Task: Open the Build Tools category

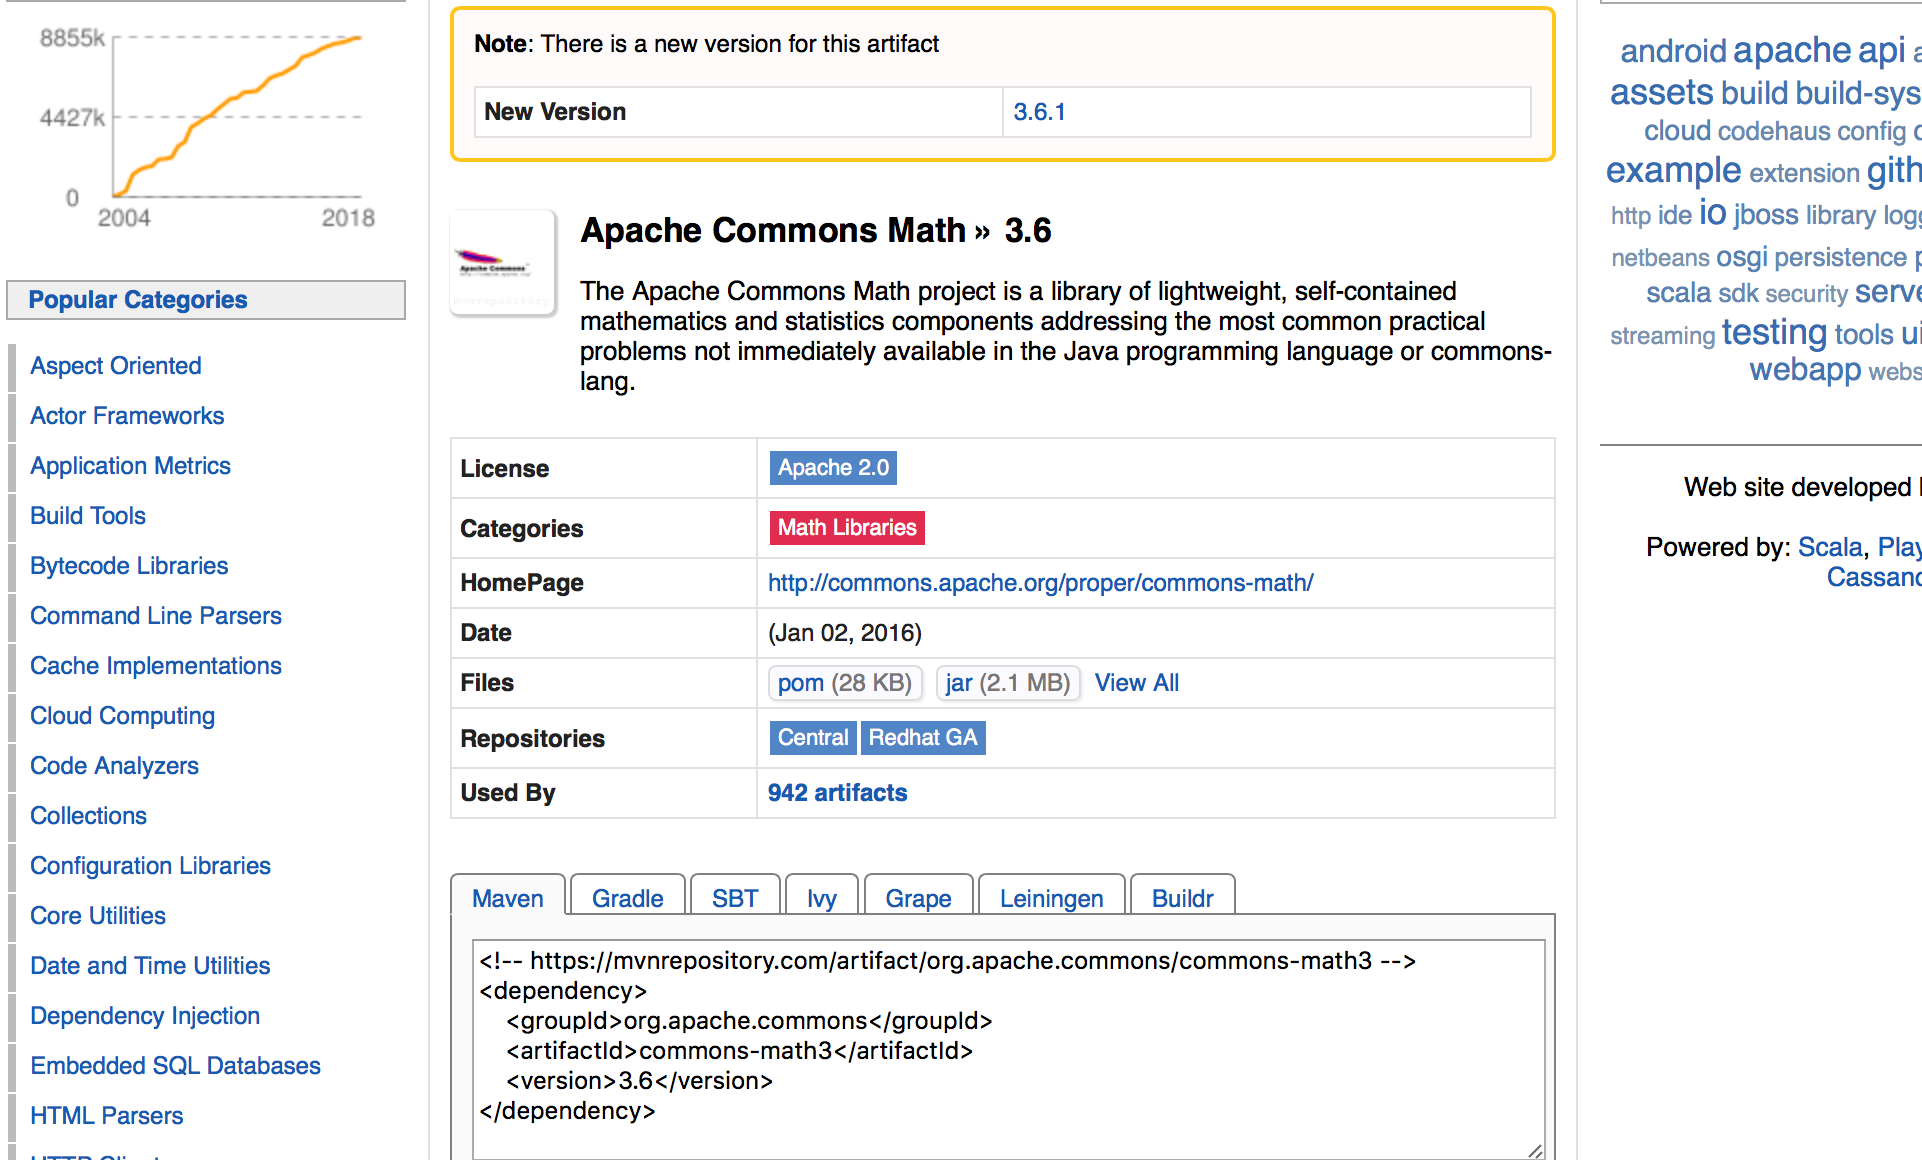Action: click(x=88, y=516)
